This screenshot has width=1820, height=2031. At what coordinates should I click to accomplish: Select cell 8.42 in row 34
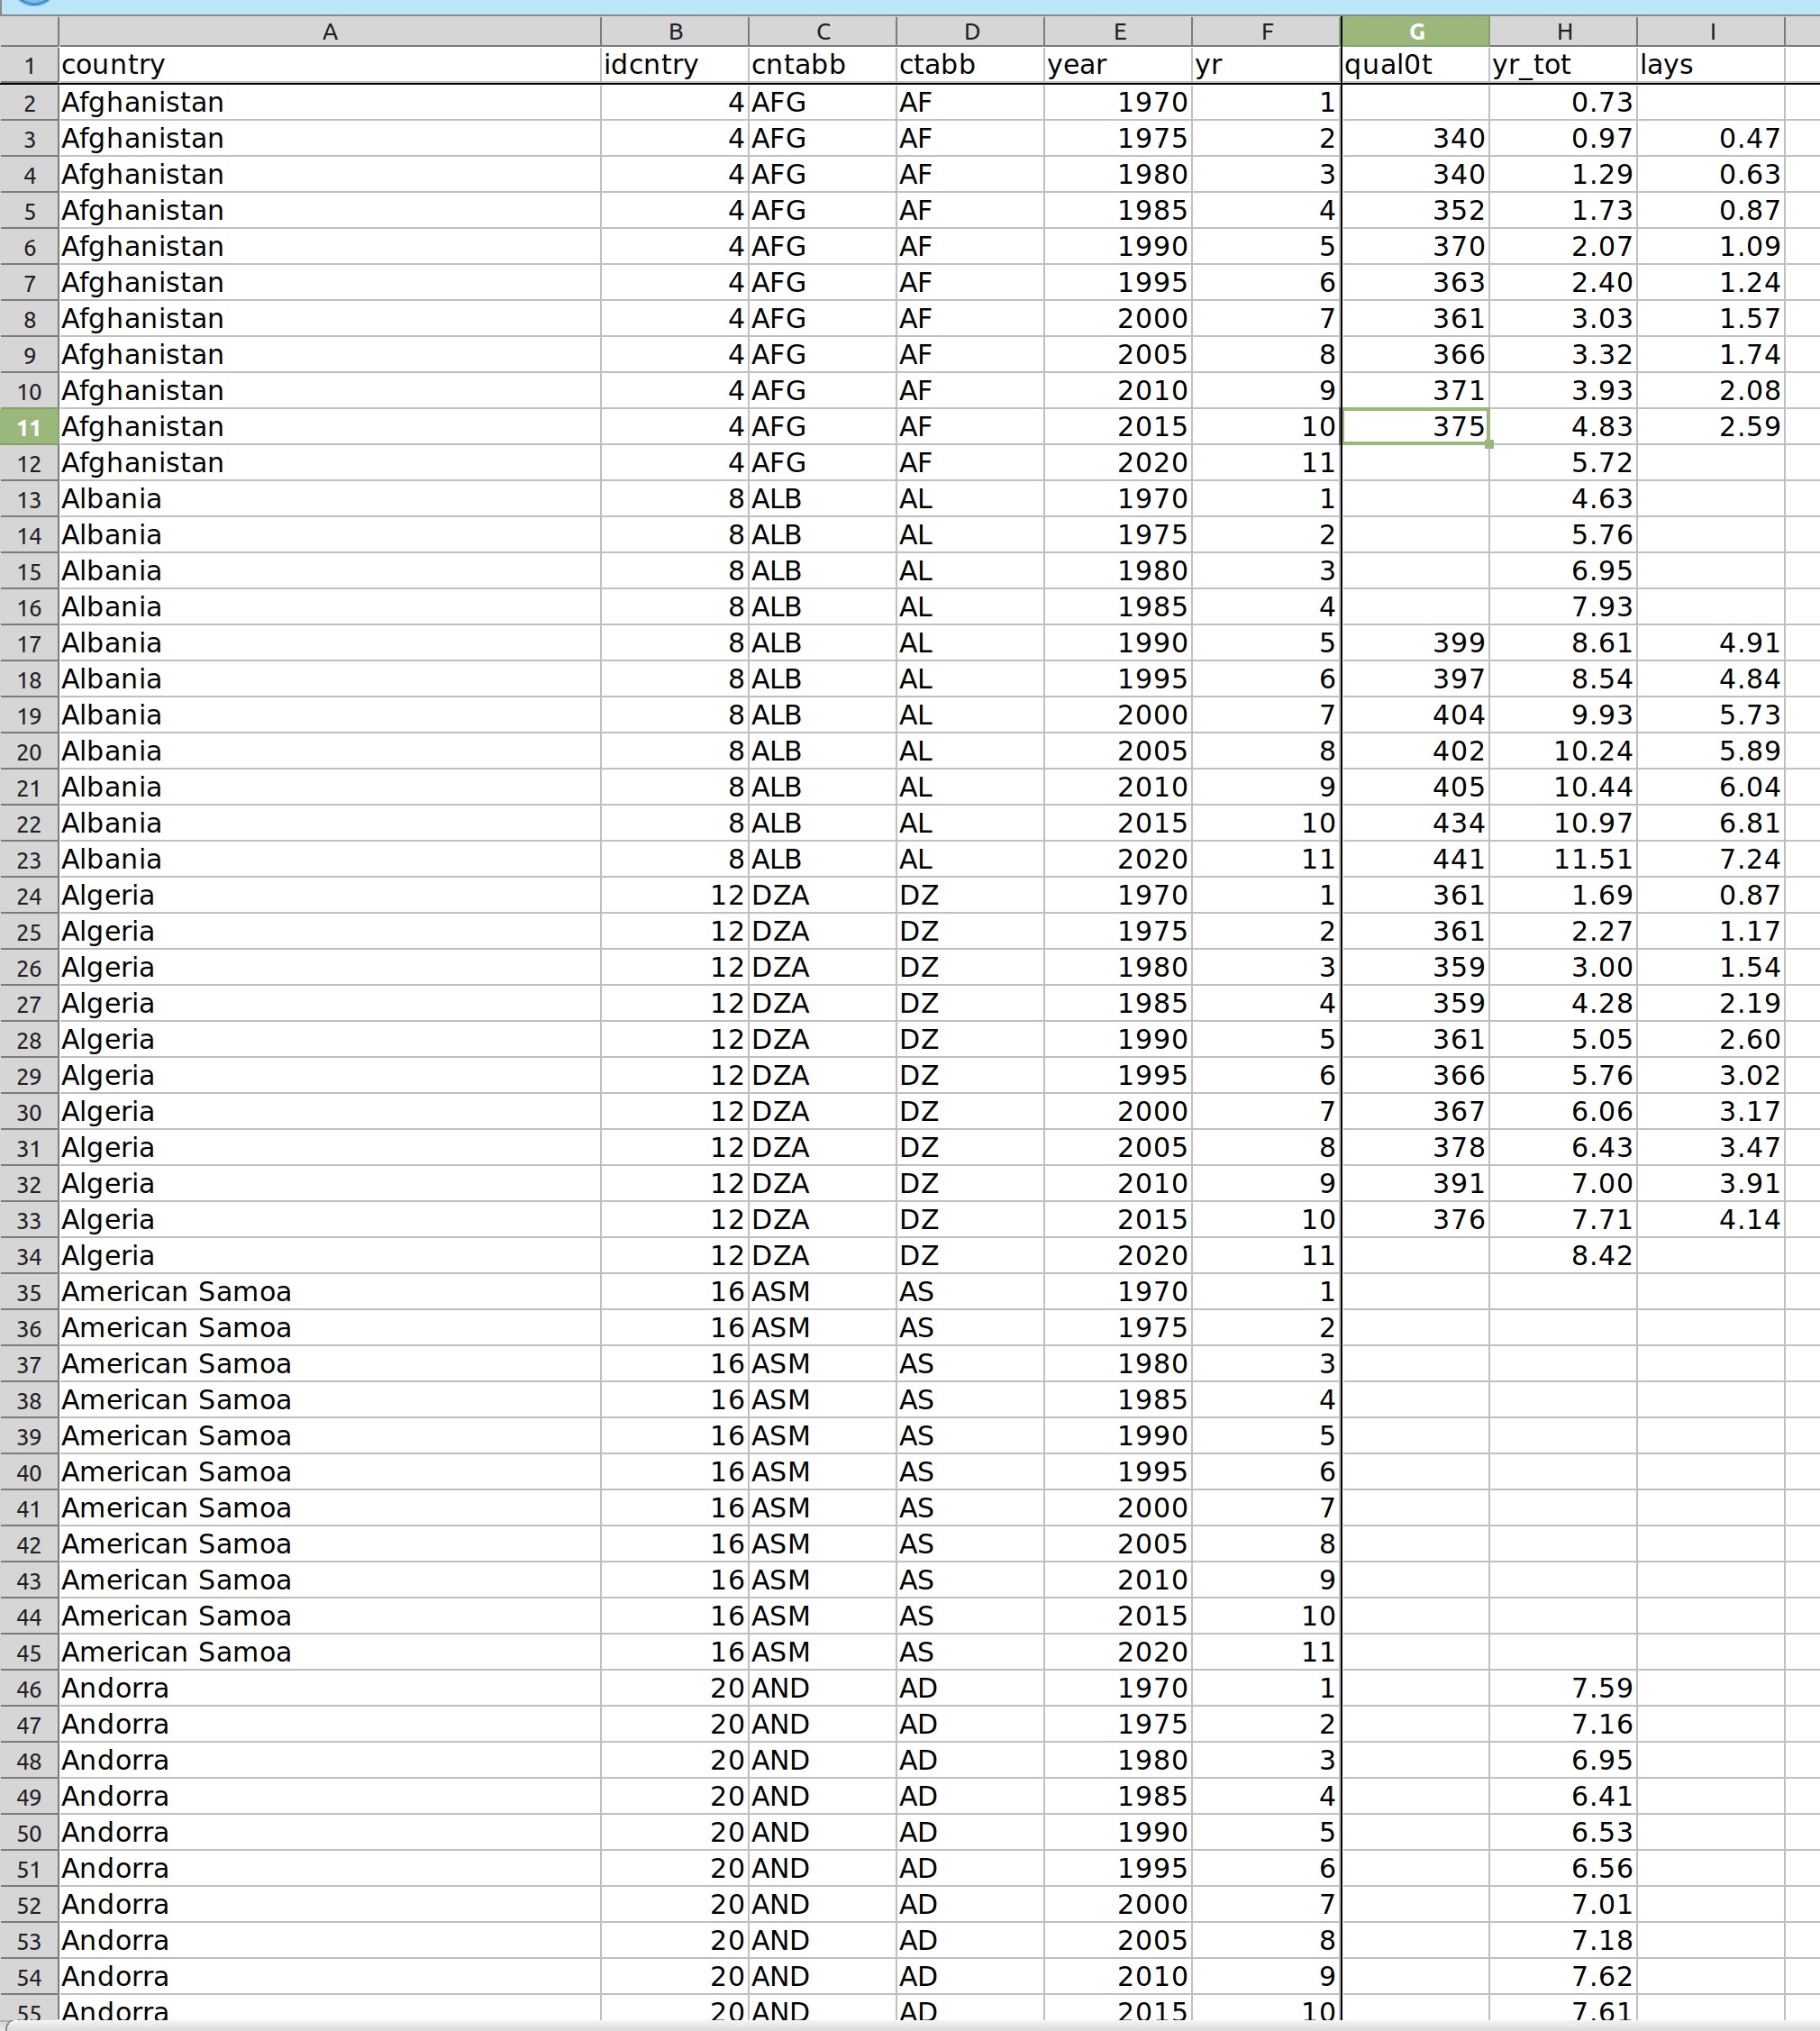pyautogui.click(x=1563, y=1256)
